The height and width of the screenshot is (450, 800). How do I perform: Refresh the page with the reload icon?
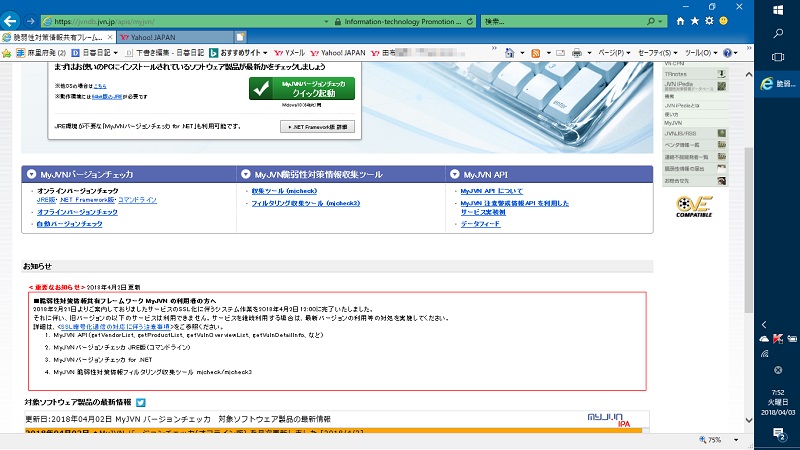[469, 21]
